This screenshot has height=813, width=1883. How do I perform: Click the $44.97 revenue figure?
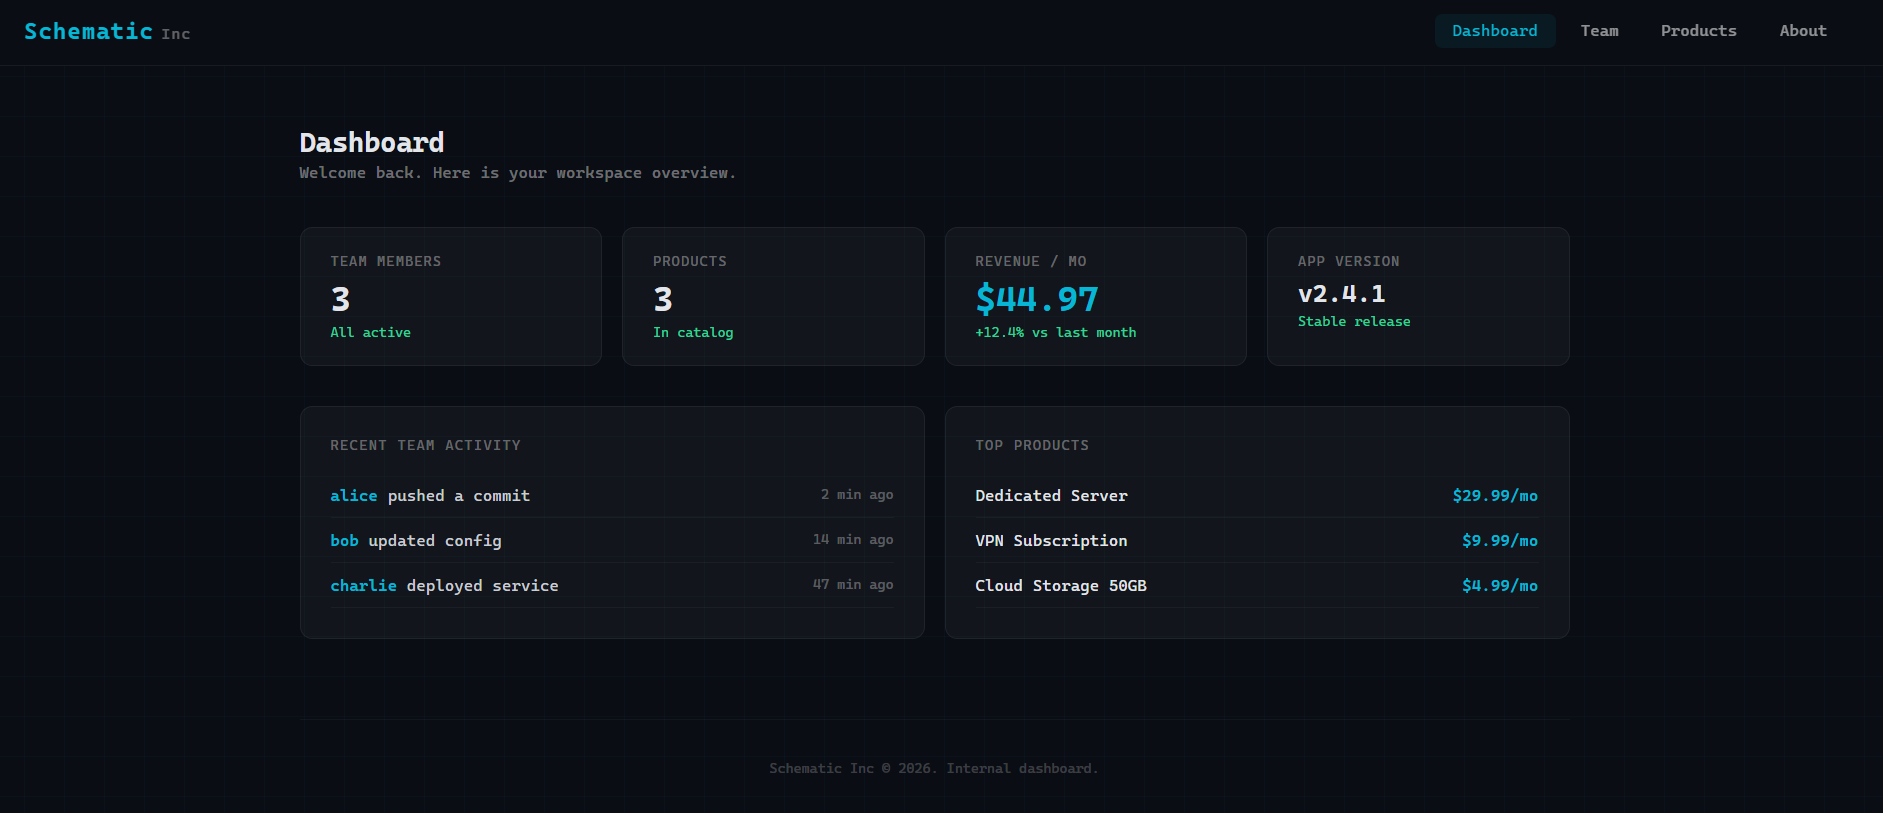[1036, 298]
